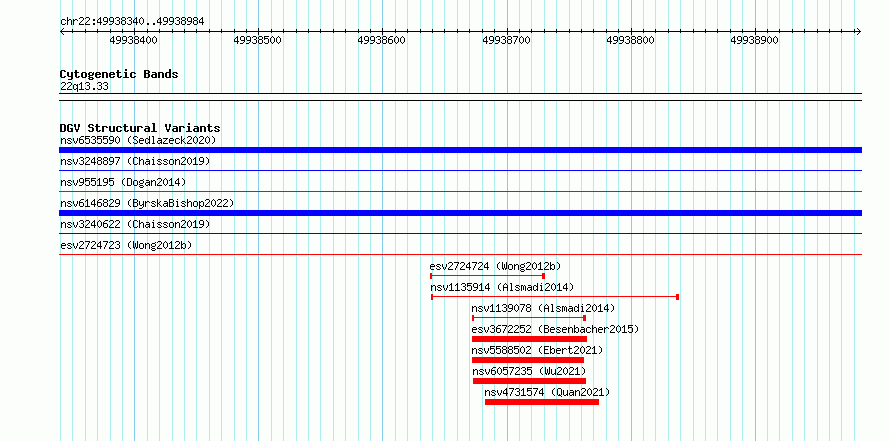Click the nsv955195 (Dogan2014) label
Screen dimensions: 890x441
(x=123, y=182)
